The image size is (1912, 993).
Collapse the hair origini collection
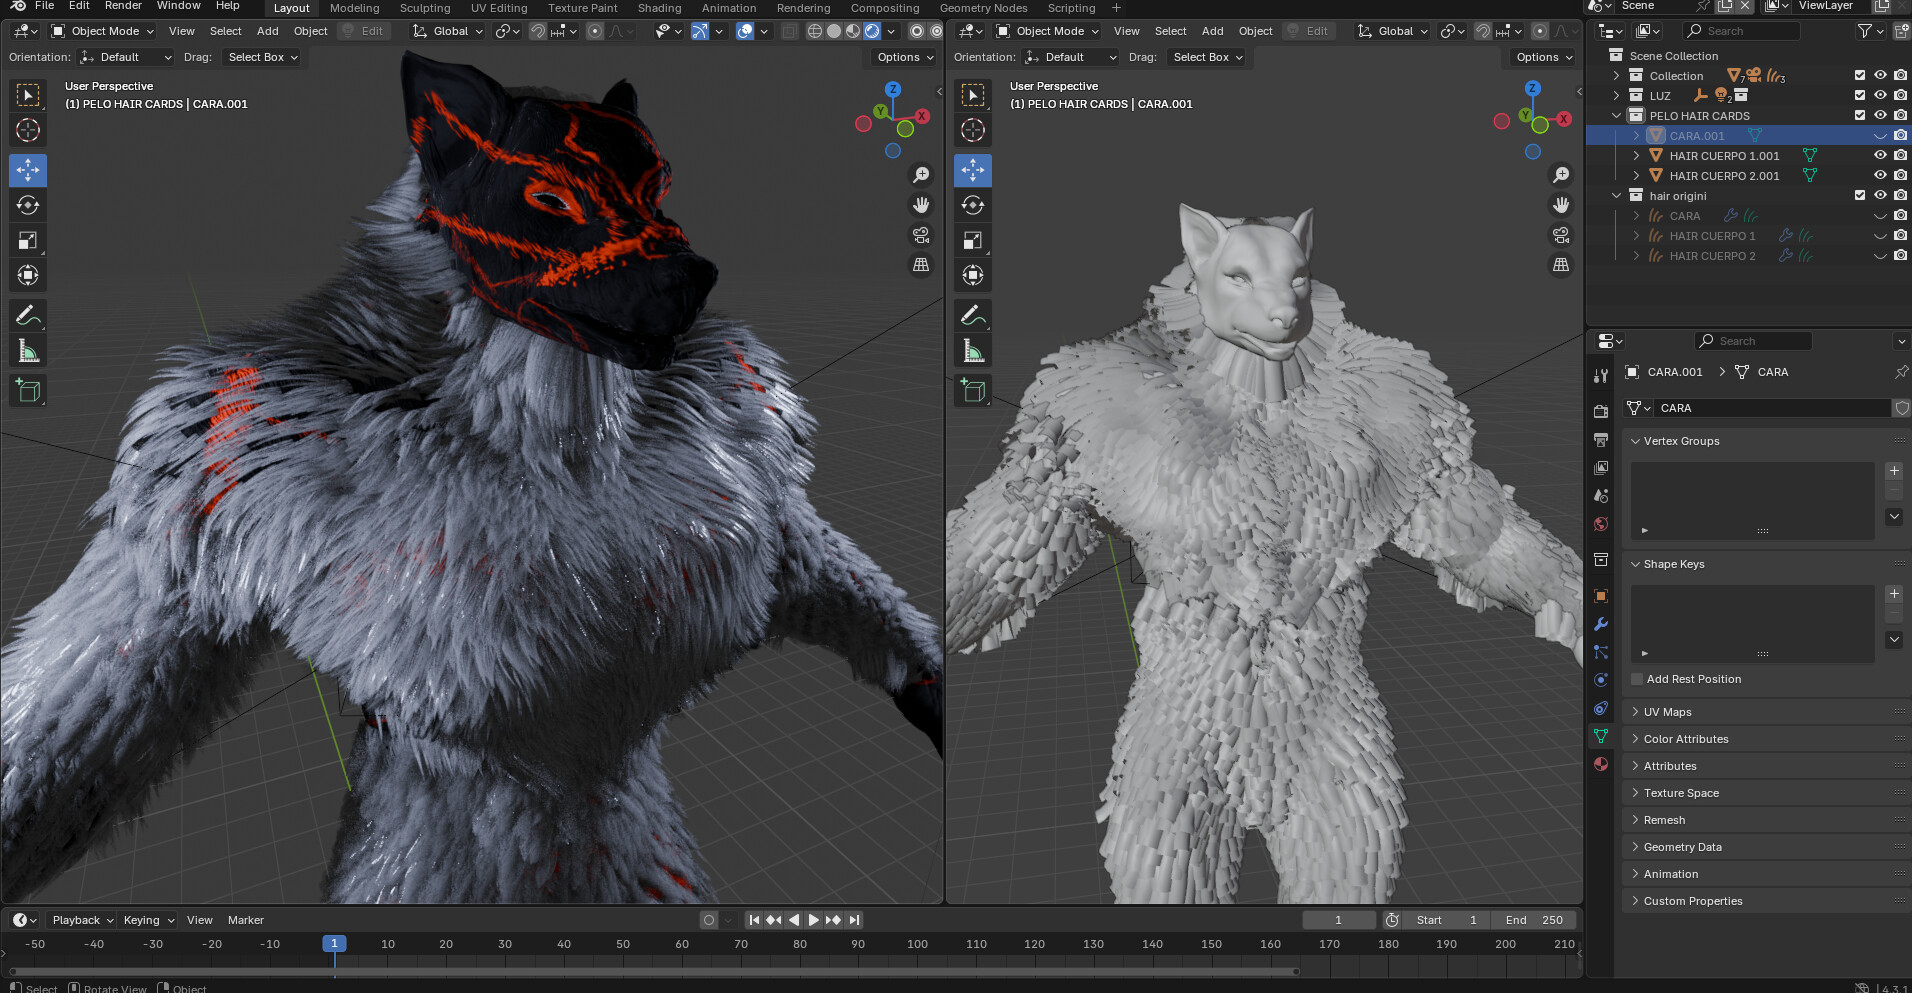1617,196
